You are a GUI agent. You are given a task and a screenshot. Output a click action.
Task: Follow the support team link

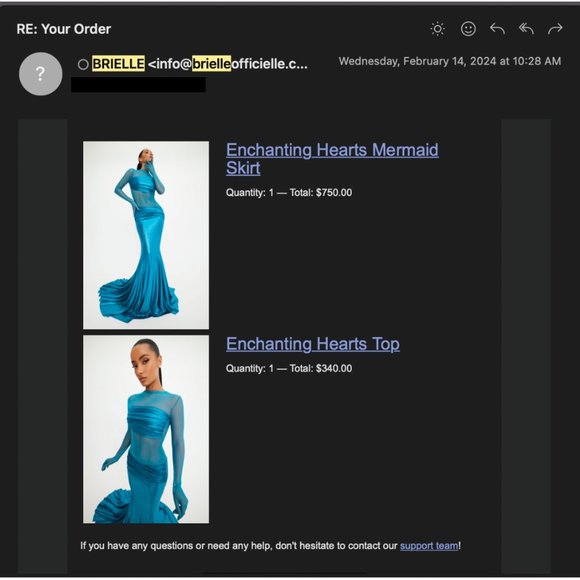429,546
